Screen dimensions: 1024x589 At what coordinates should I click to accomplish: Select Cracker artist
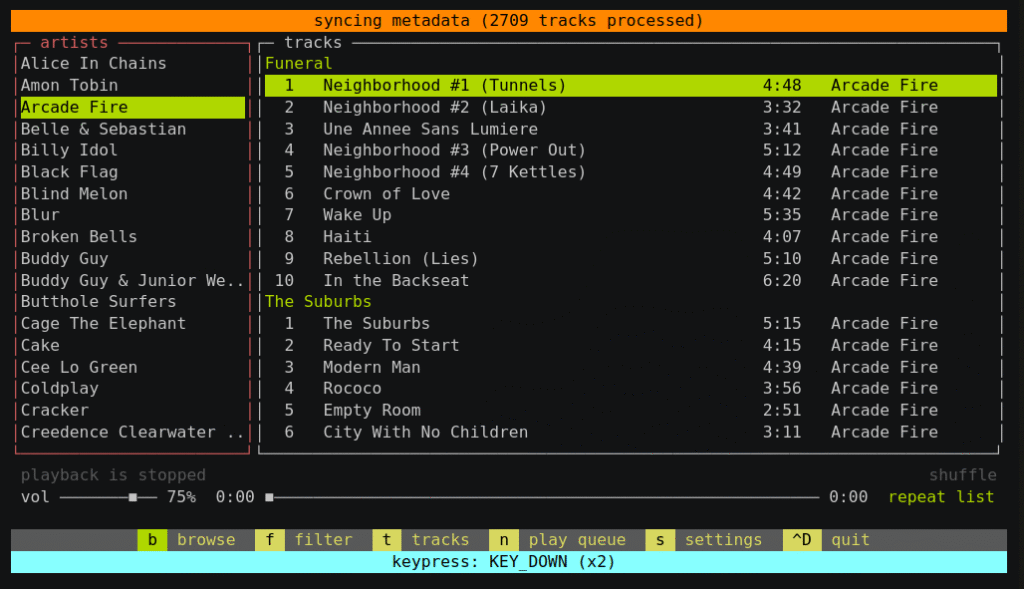coord(133,410)
